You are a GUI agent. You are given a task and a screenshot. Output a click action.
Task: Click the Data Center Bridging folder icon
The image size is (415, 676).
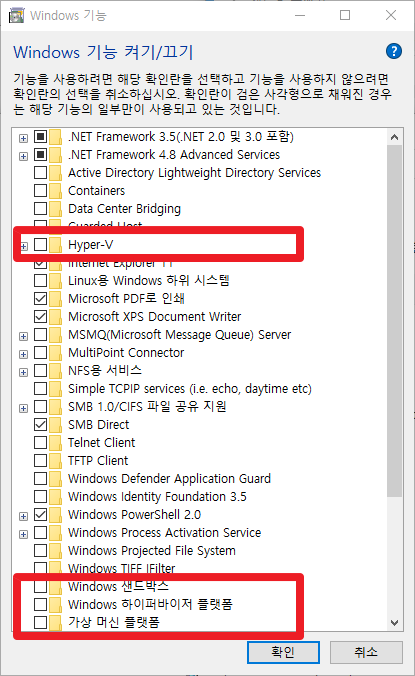55,209
